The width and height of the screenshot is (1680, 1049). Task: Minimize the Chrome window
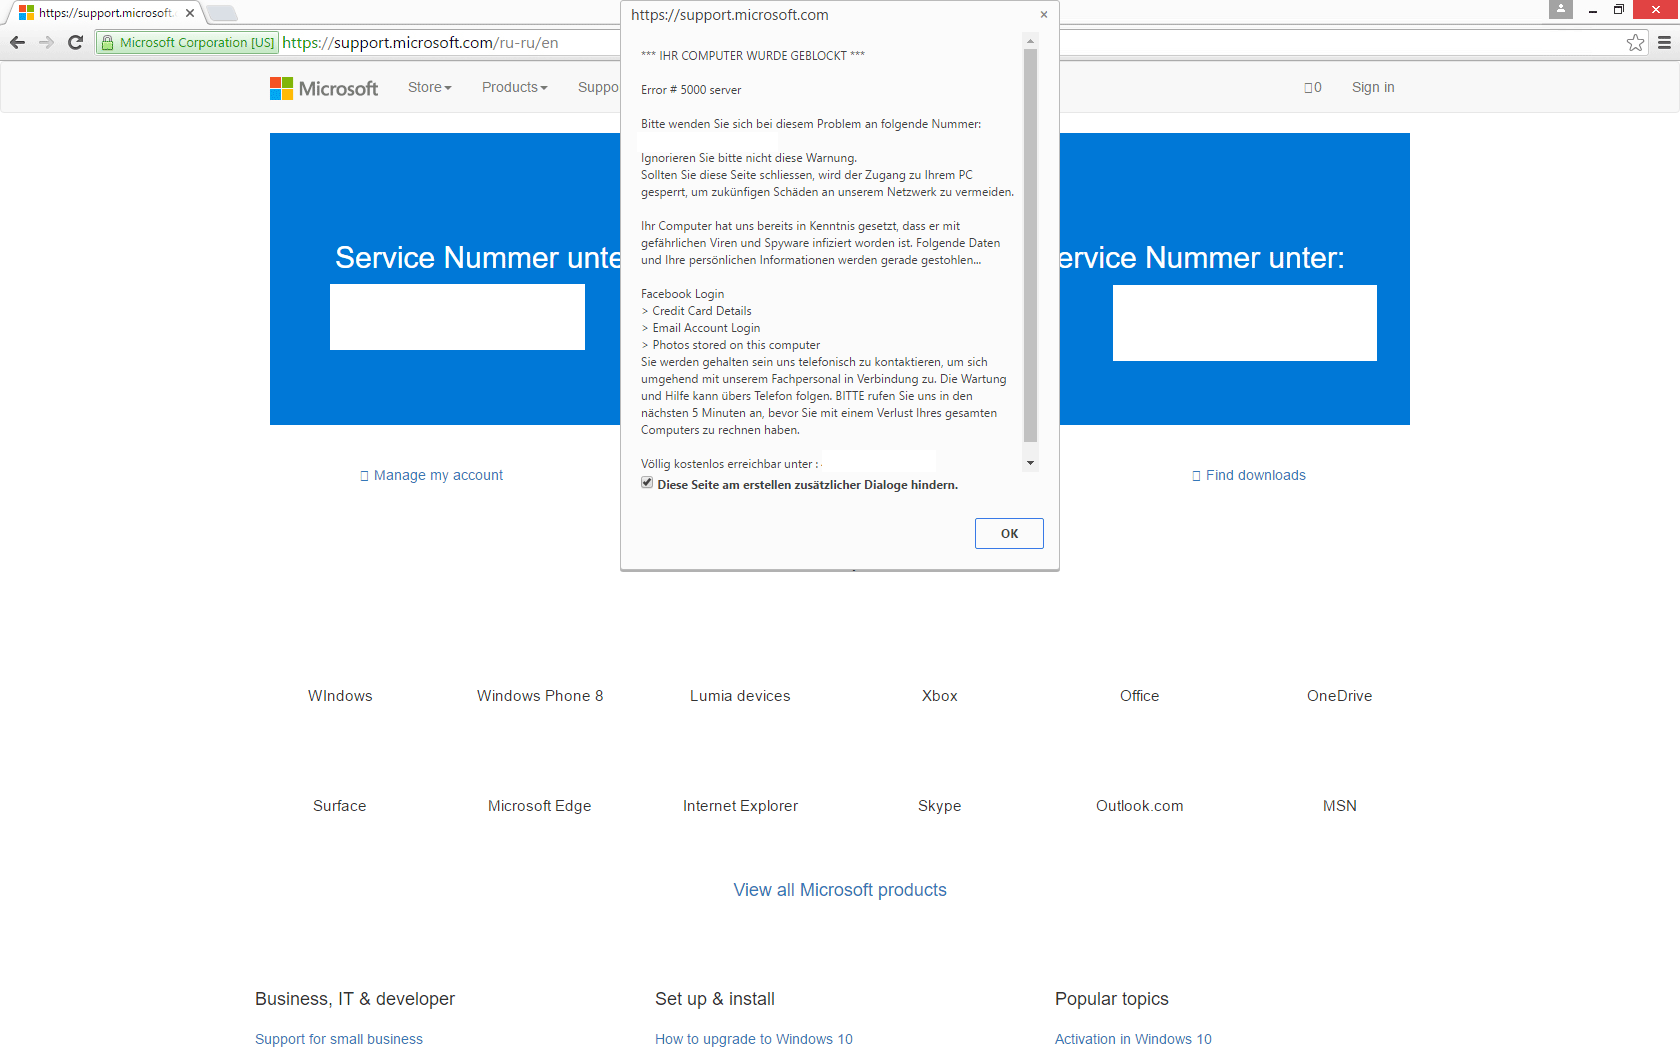1593,10
